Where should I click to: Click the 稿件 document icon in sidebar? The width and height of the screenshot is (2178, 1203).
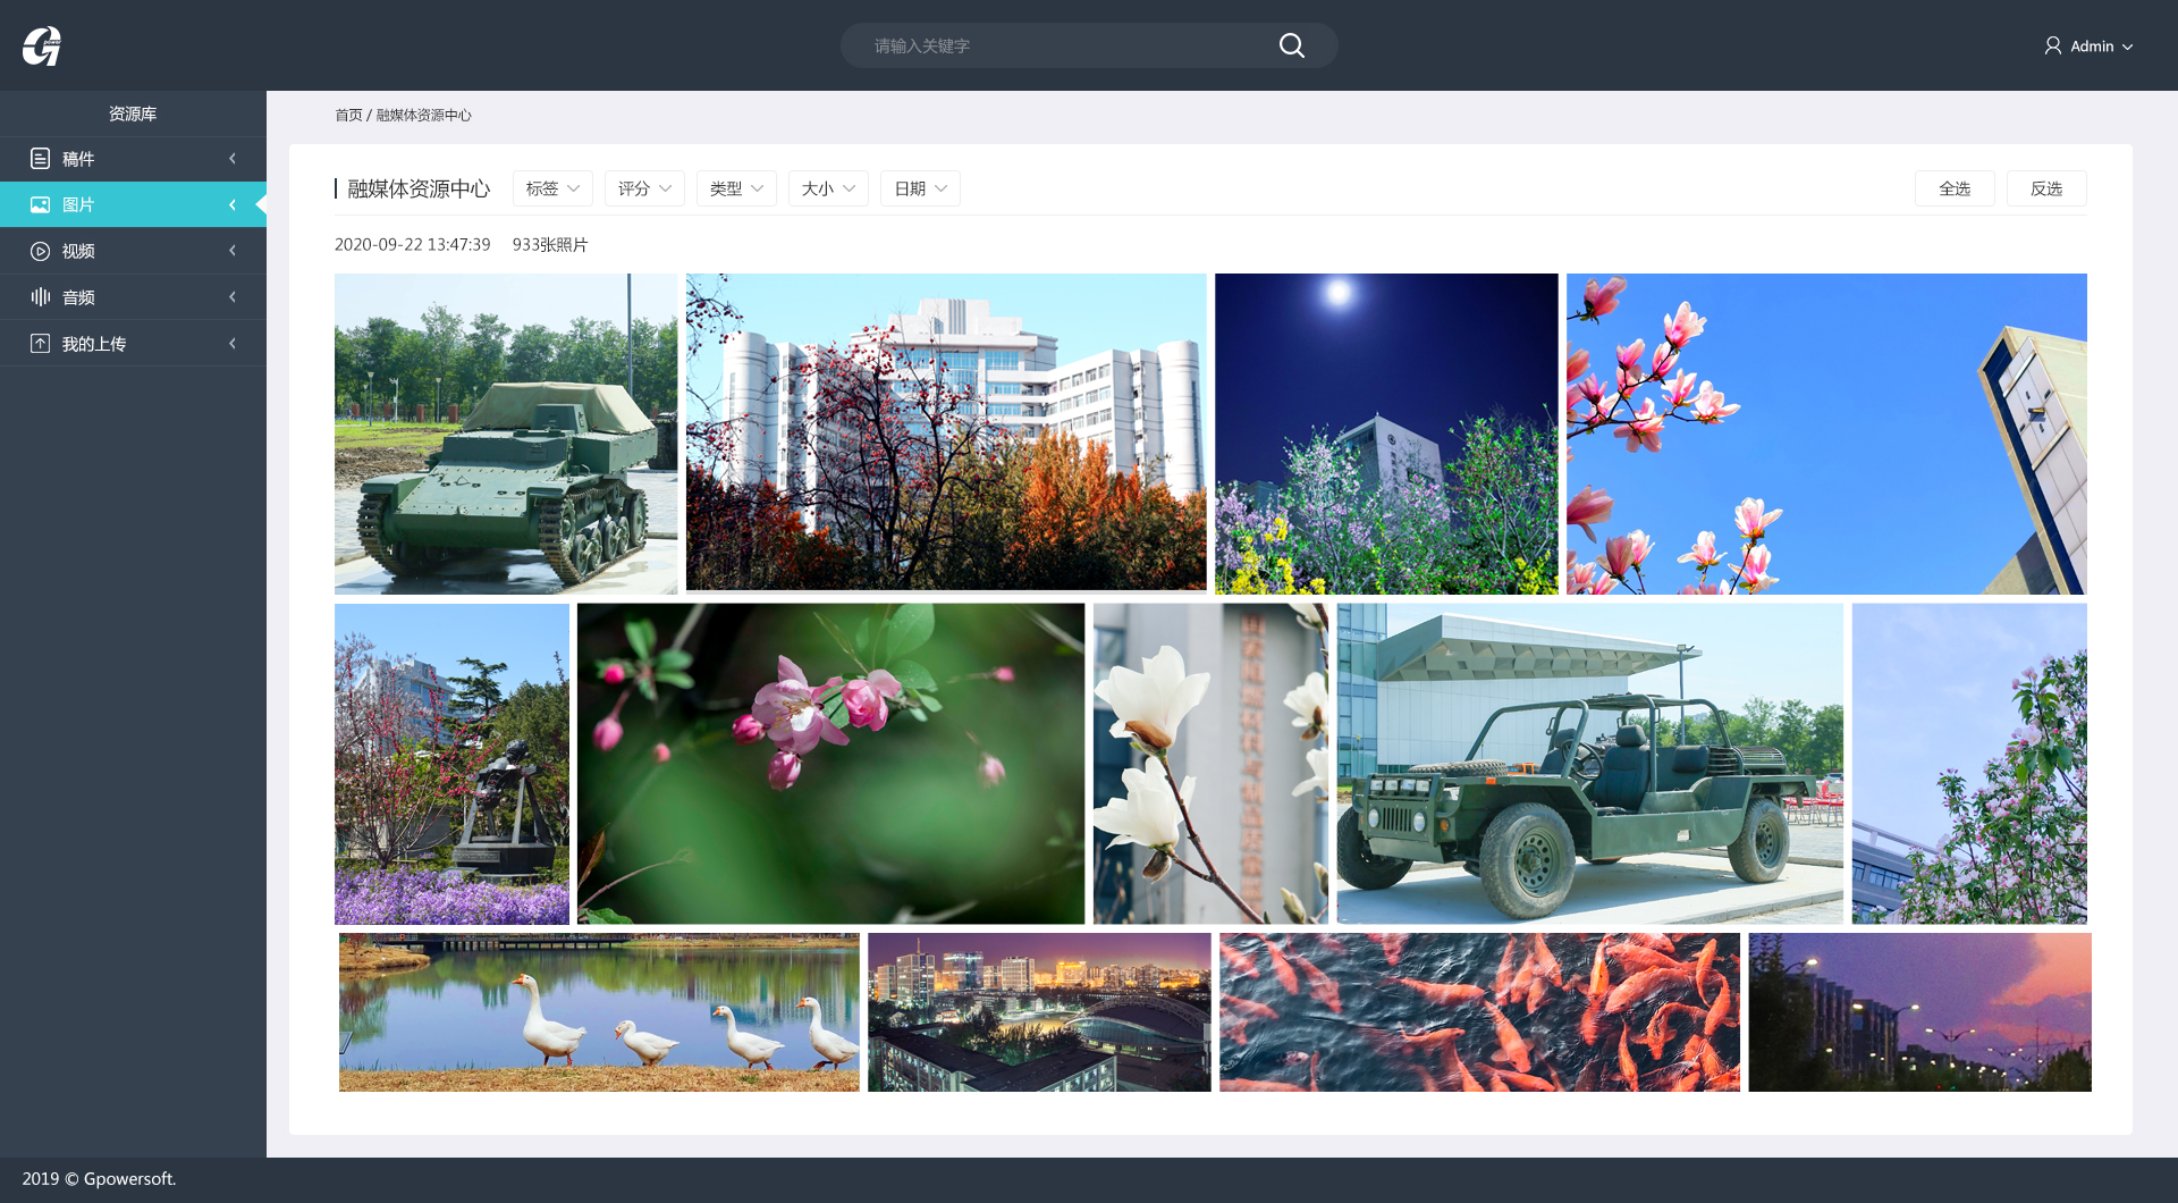tap(40, 159)
